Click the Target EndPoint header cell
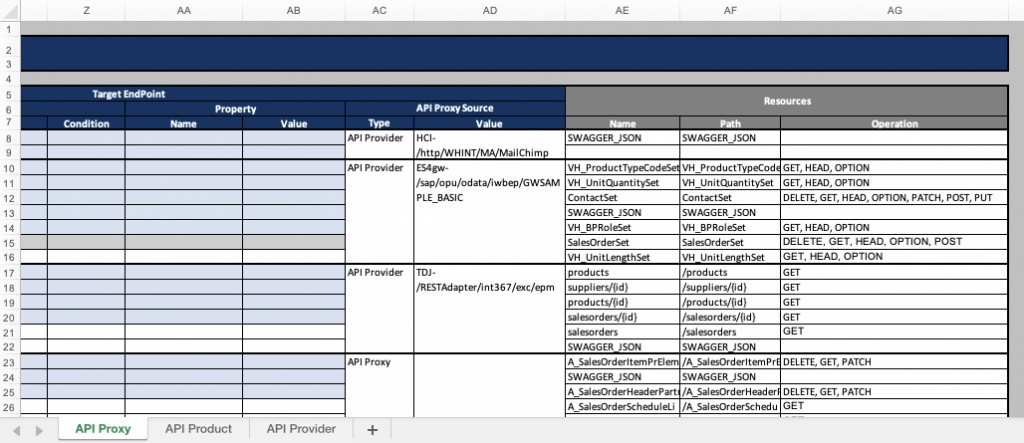 [x=293, y=94]
